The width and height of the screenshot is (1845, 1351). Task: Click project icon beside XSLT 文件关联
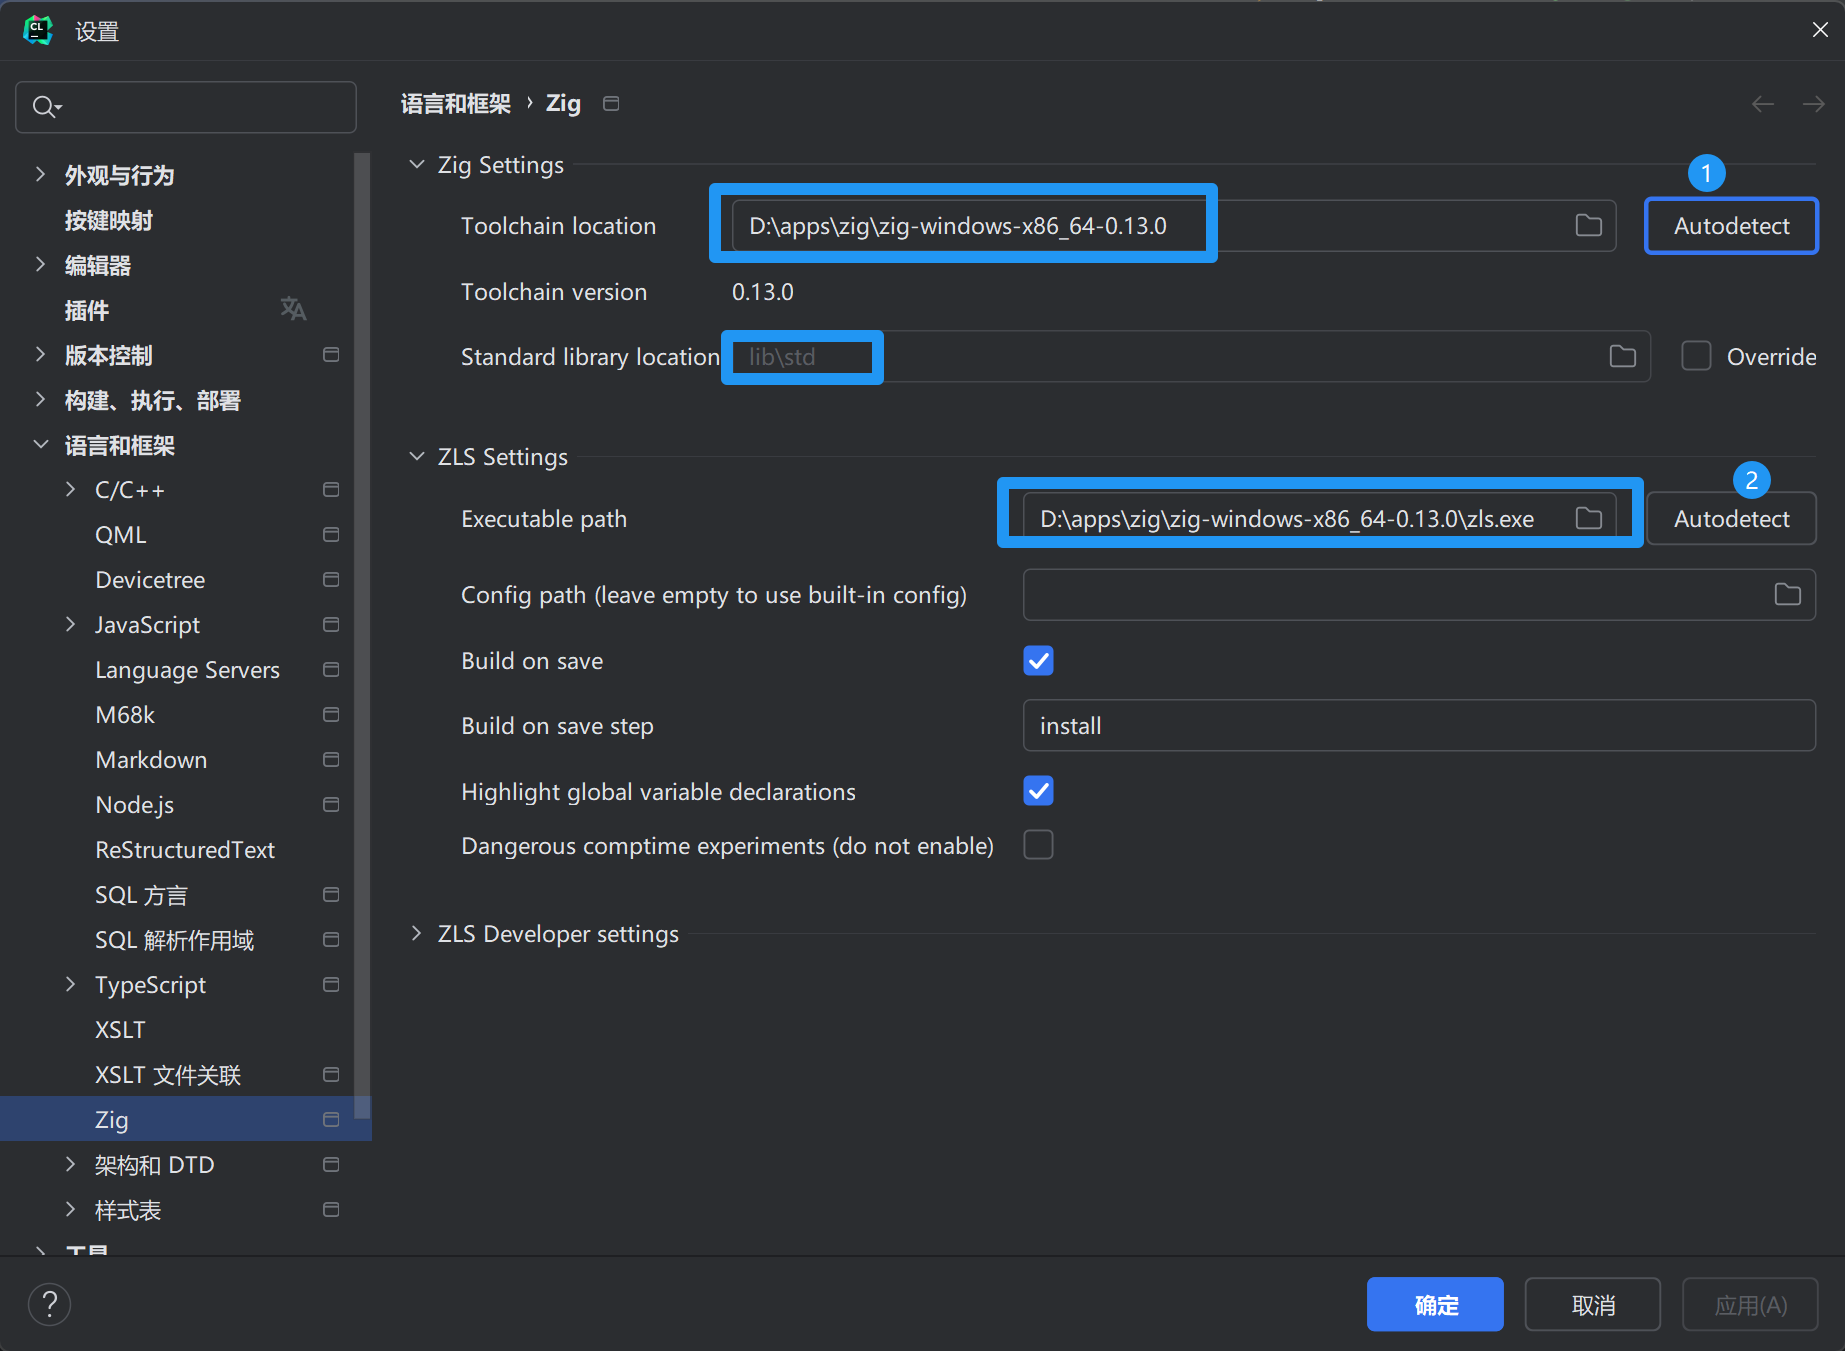tap(331, 1075)
